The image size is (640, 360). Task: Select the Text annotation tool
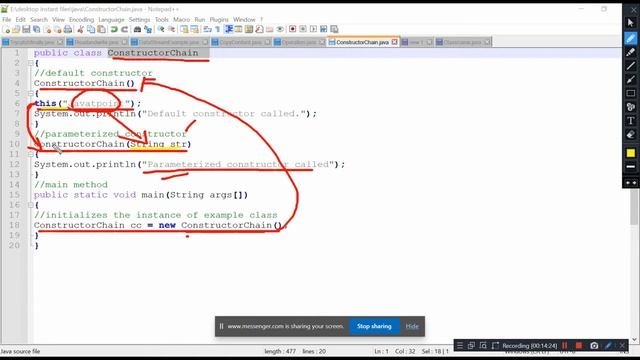631,121
